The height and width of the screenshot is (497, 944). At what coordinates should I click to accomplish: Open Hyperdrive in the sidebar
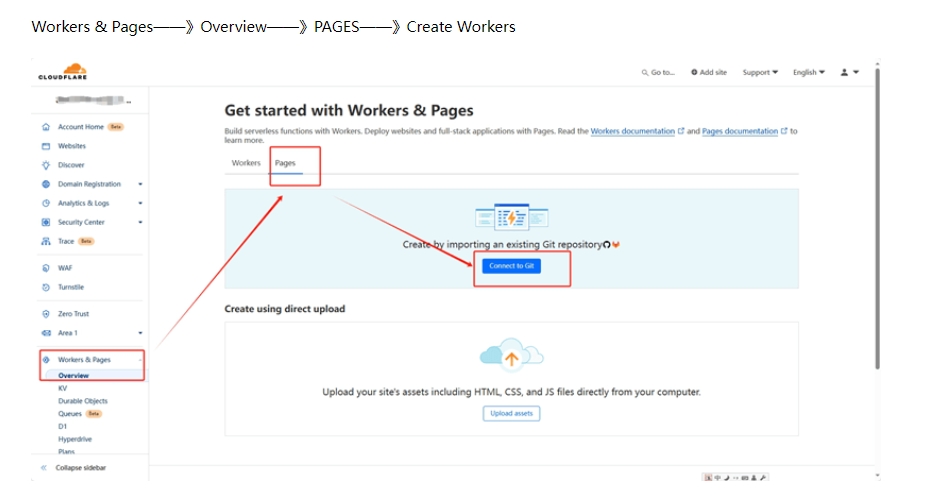click(x=75, y=439)
